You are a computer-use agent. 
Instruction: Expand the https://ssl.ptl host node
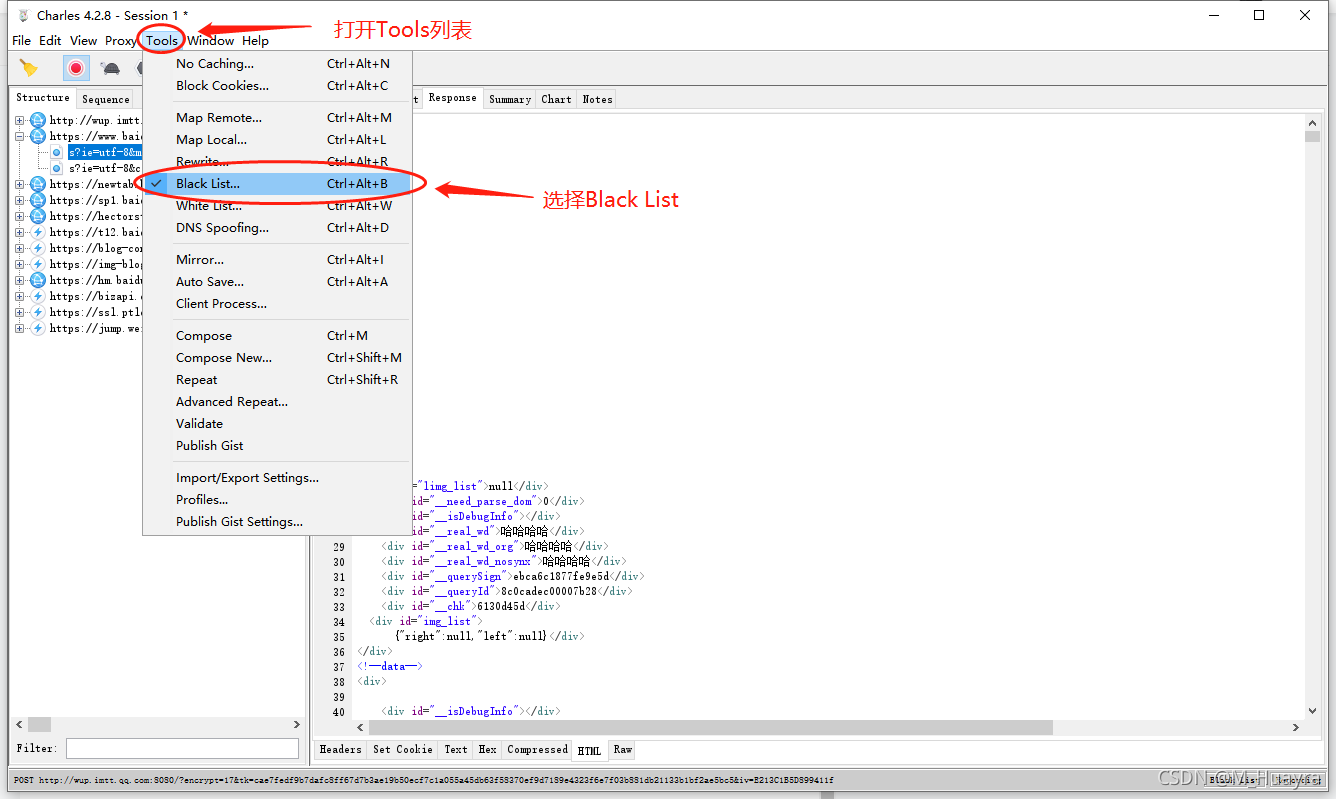pos(20,312)
